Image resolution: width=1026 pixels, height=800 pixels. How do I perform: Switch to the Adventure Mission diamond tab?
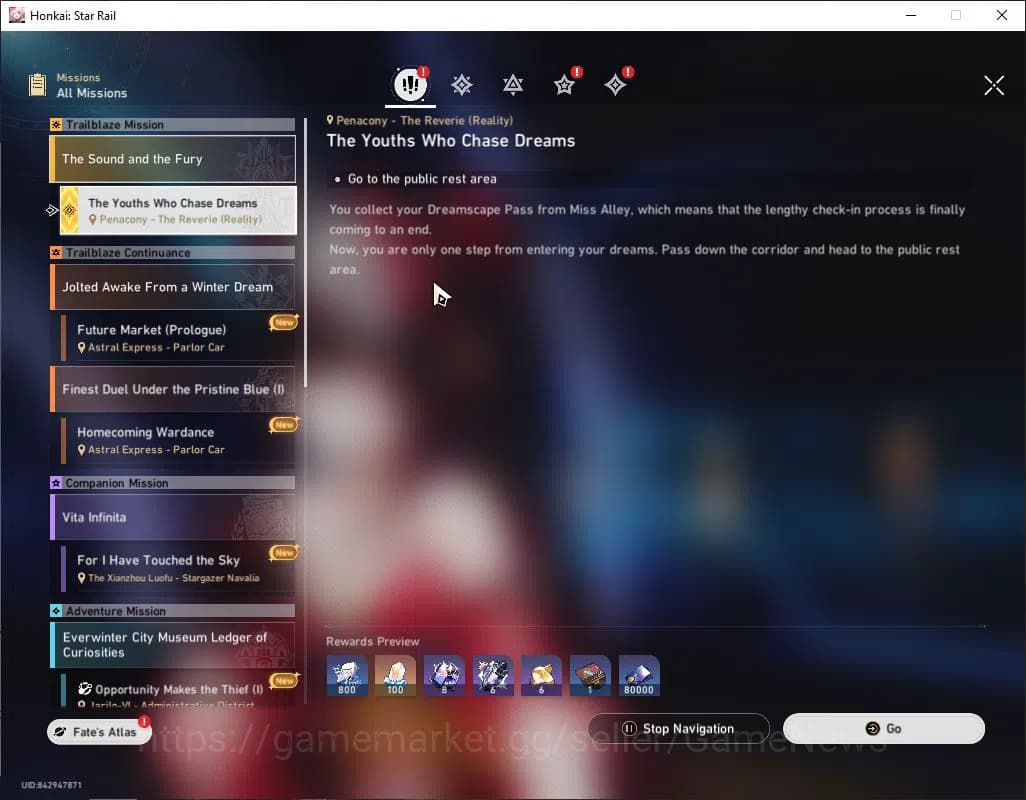[615, 85]
